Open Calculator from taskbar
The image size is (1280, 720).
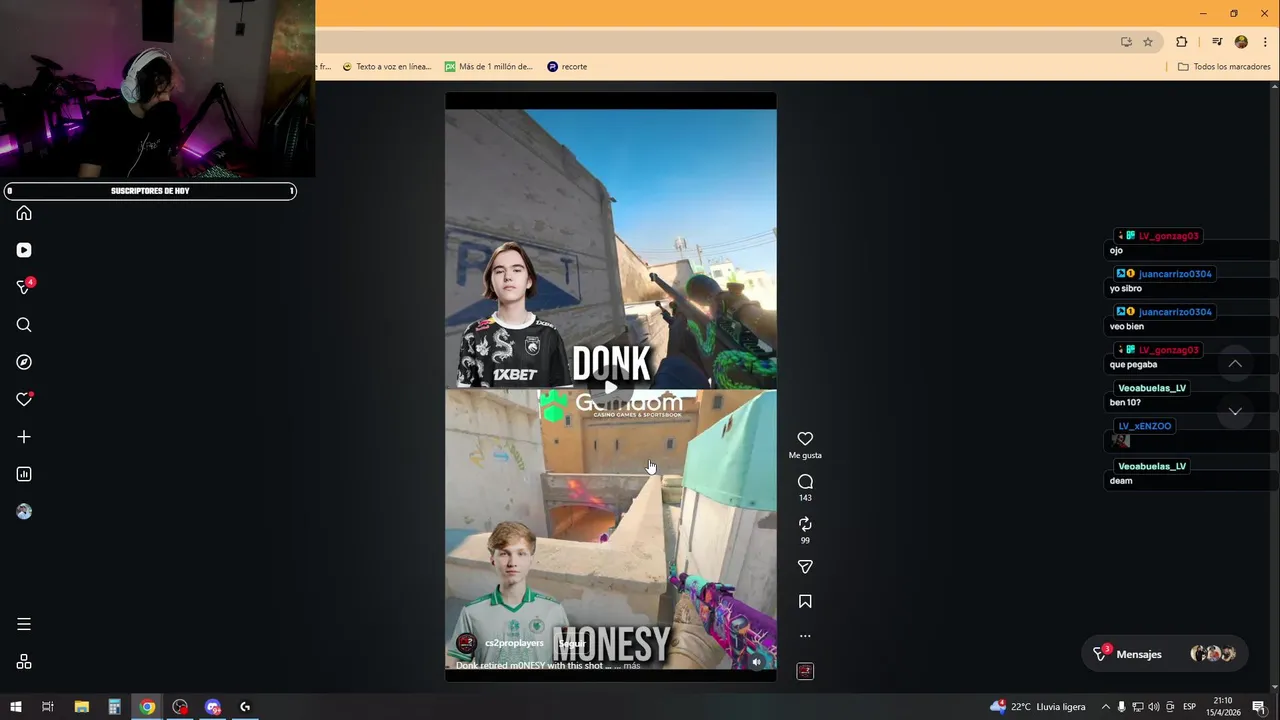coord(115,707)
